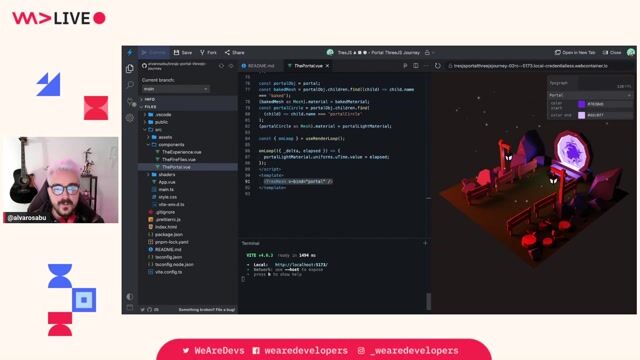
Task: Select the ThePortal.vue editor tab
Action: (308, 66)
